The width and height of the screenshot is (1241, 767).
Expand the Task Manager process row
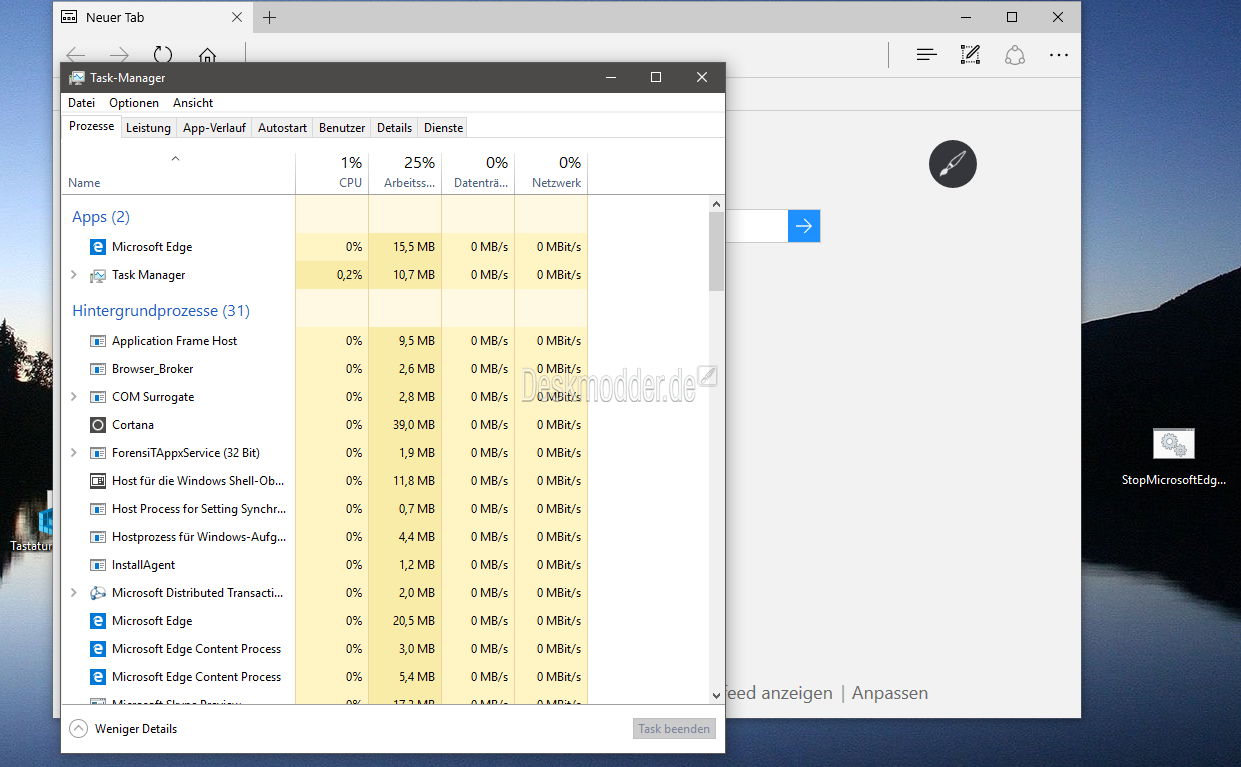pyautogui.click(x=73, y=275)
